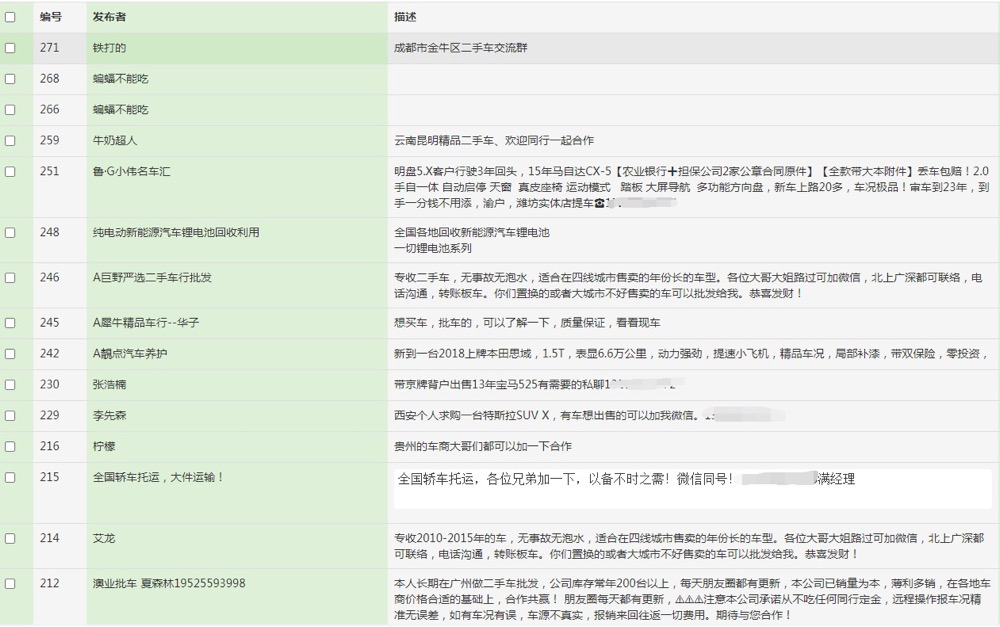Click publisher name 铁打的
This screenshot has width=1000, height=627.
click(x=109, y=48)
